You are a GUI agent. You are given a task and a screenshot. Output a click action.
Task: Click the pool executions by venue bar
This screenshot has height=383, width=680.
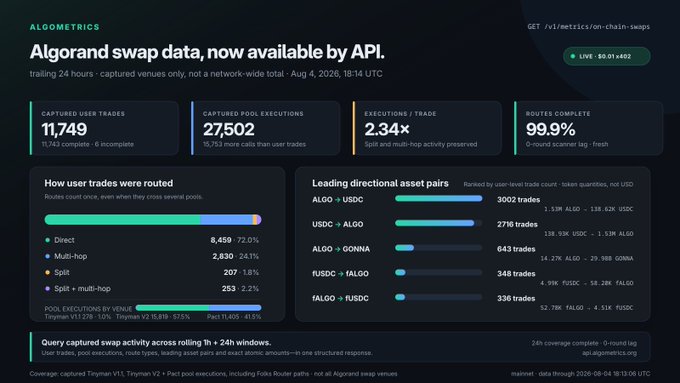198,308
